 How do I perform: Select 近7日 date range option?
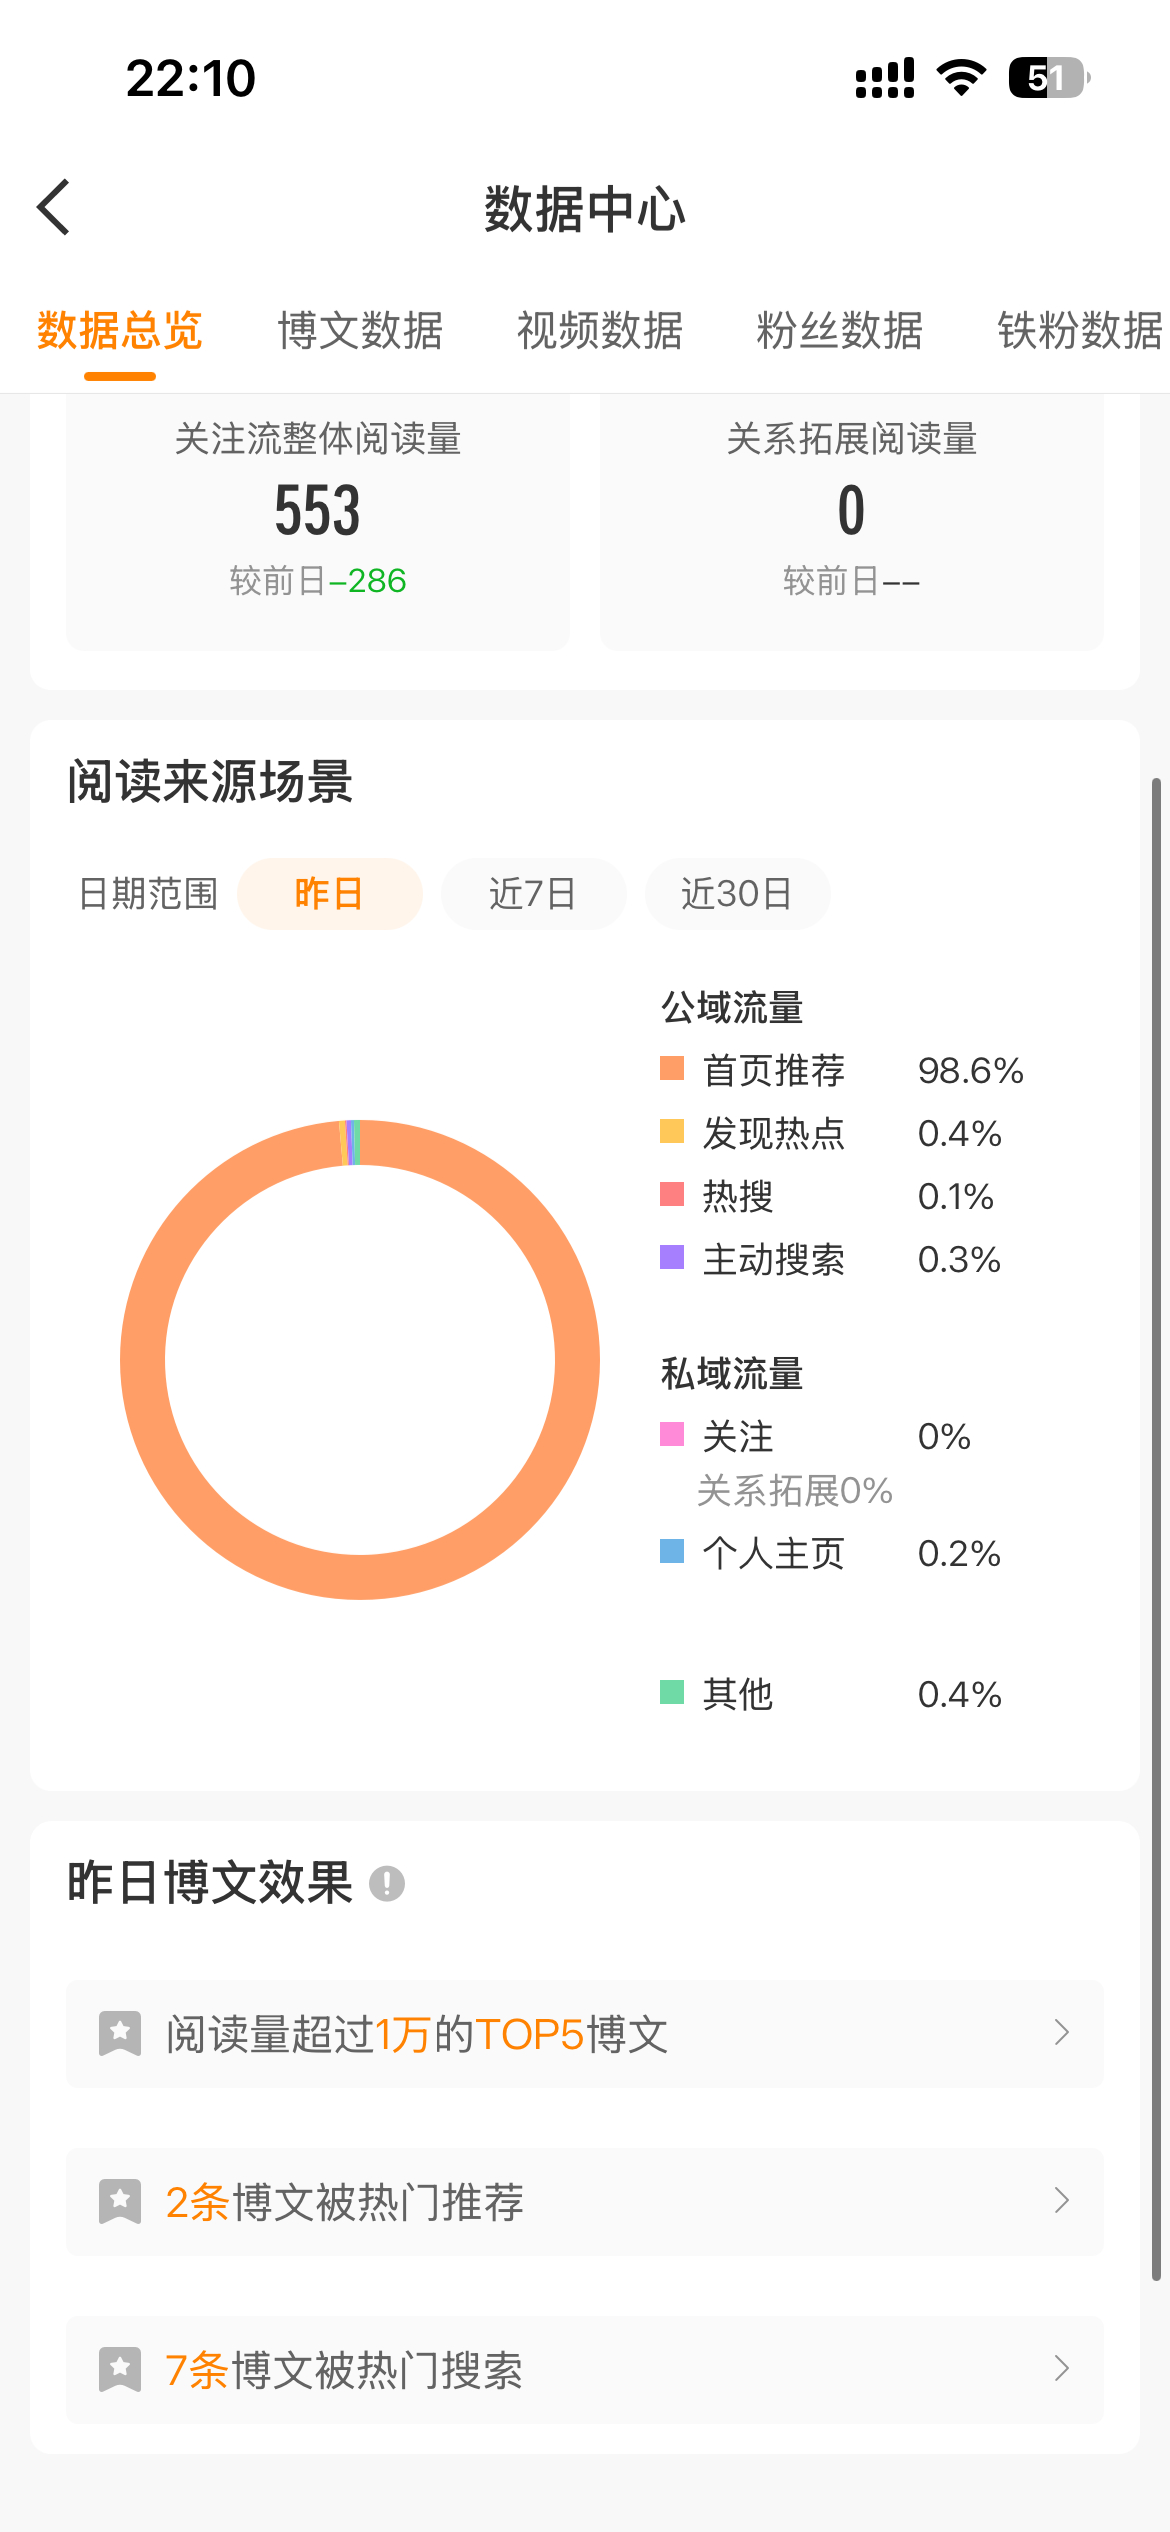pos(533,894)
